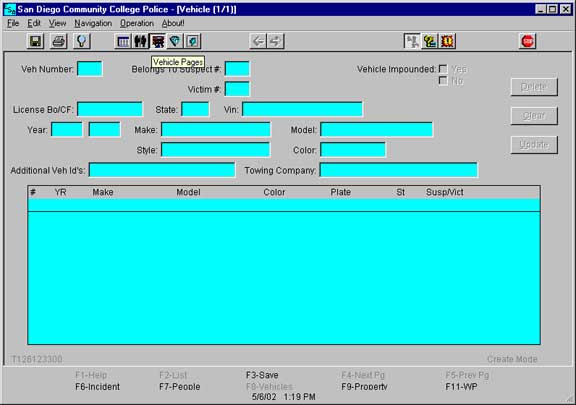This screenshot has height=405, width=576.
Task: Open the Operation menu
Action: 137,24
